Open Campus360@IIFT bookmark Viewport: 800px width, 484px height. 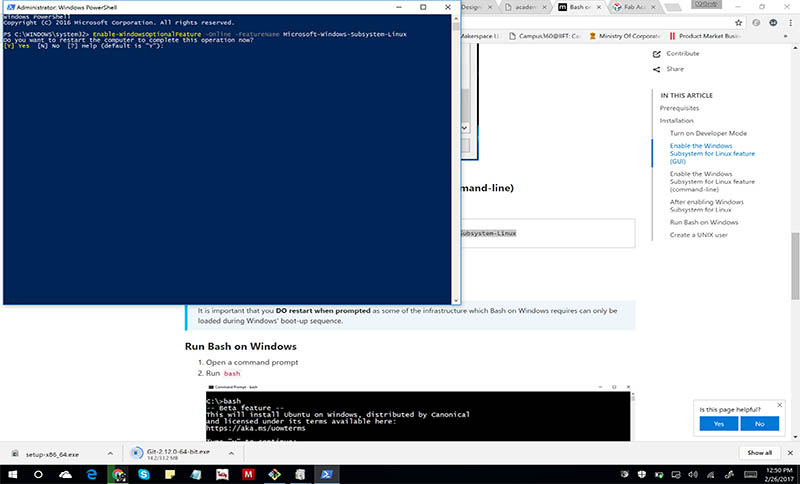tap(544, 36)
